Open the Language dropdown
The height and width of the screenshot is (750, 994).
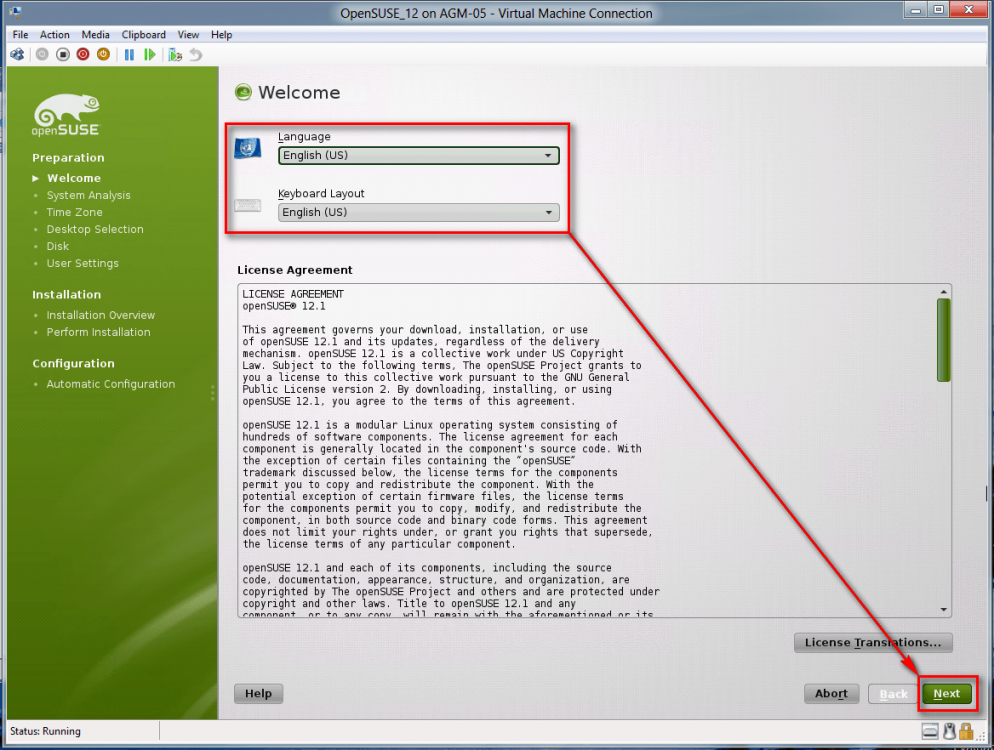pos(418,156)
